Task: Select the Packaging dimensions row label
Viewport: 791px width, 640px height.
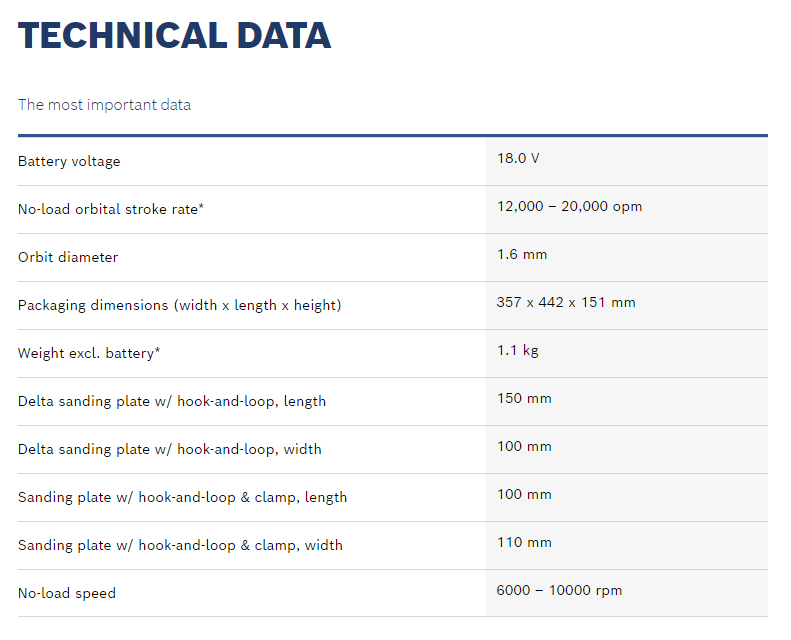Action: (179, 305)
